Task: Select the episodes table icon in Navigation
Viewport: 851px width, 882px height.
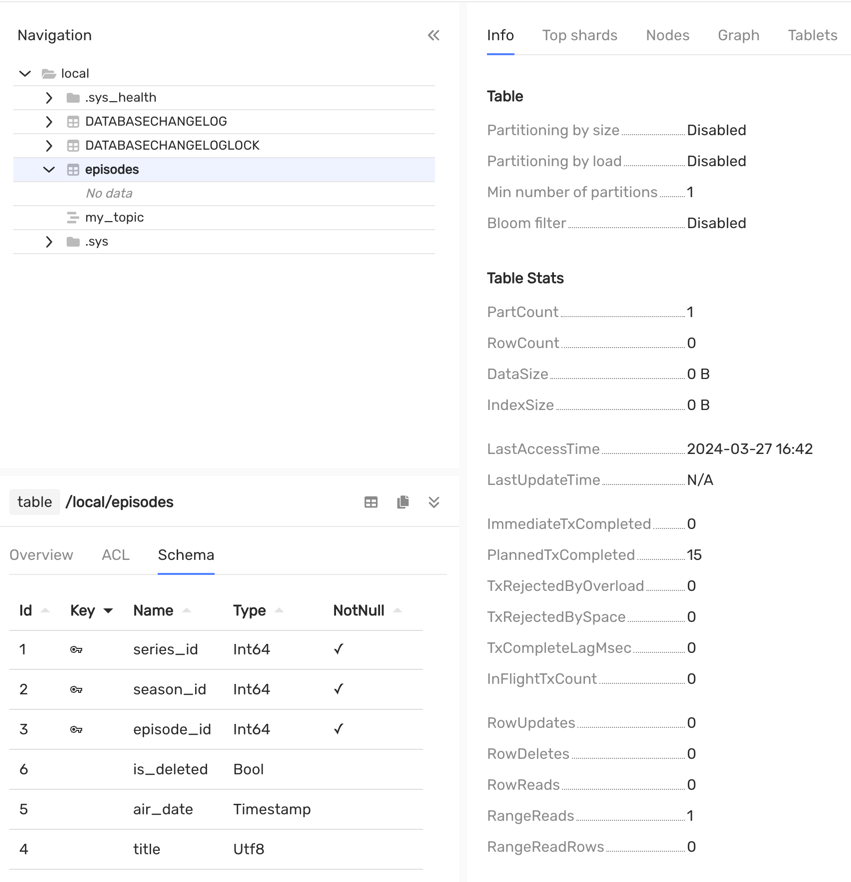Action: pyautogui.click(x=70, y=169)
